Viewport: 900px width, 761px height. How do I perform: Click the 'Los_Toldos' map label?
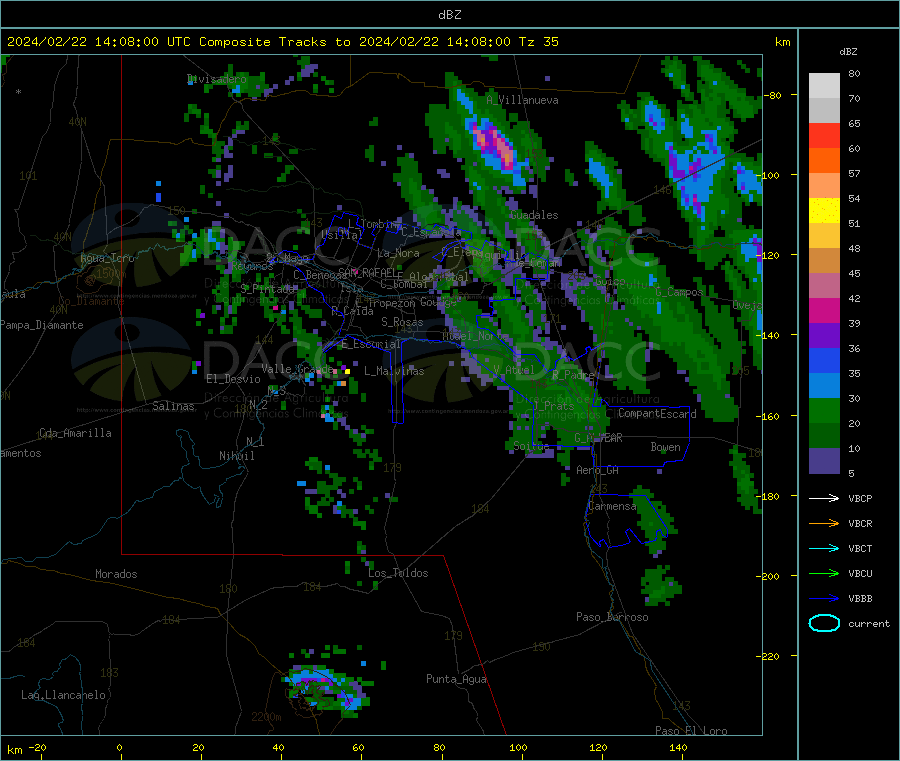click(x=398, y=573)
